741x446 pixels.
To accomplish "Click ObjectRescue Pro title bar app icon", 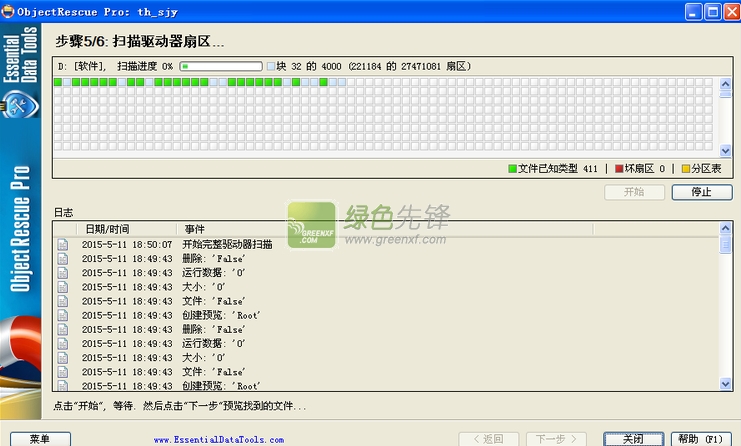I will (x=8, y=11).
